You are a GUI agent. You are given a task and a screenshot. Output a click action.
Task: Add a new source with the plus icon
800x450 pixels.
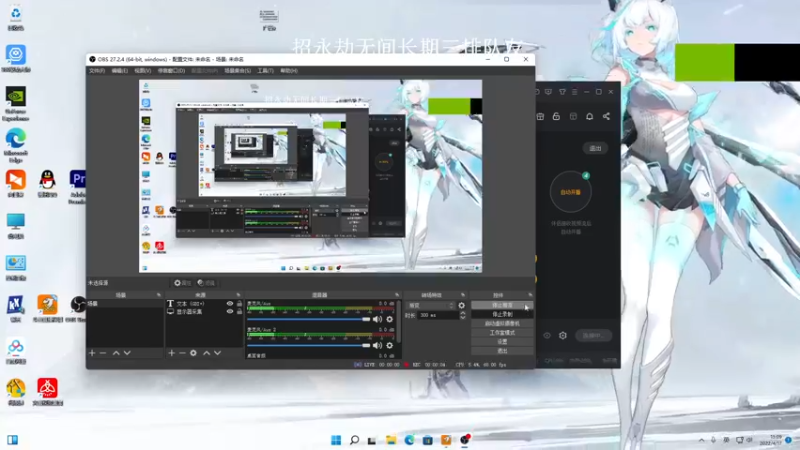click(171, 353)
